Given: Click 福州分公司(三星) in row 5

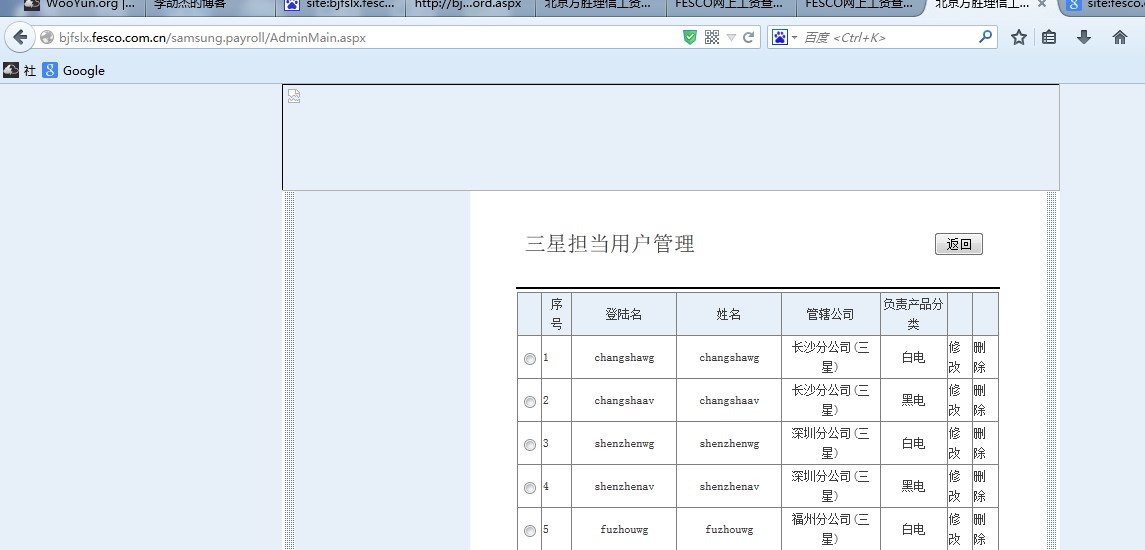Looking at the screenshot, I should (x=830, y=530).
